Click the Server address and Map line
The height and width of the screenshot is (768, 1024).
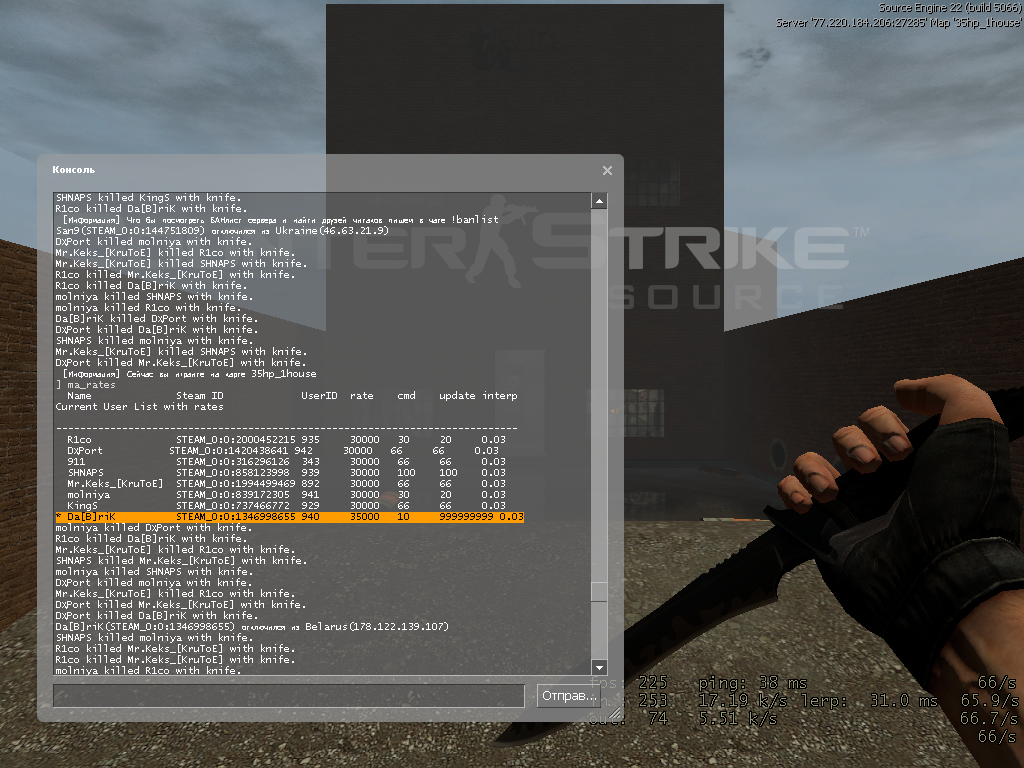pos(899,23)
